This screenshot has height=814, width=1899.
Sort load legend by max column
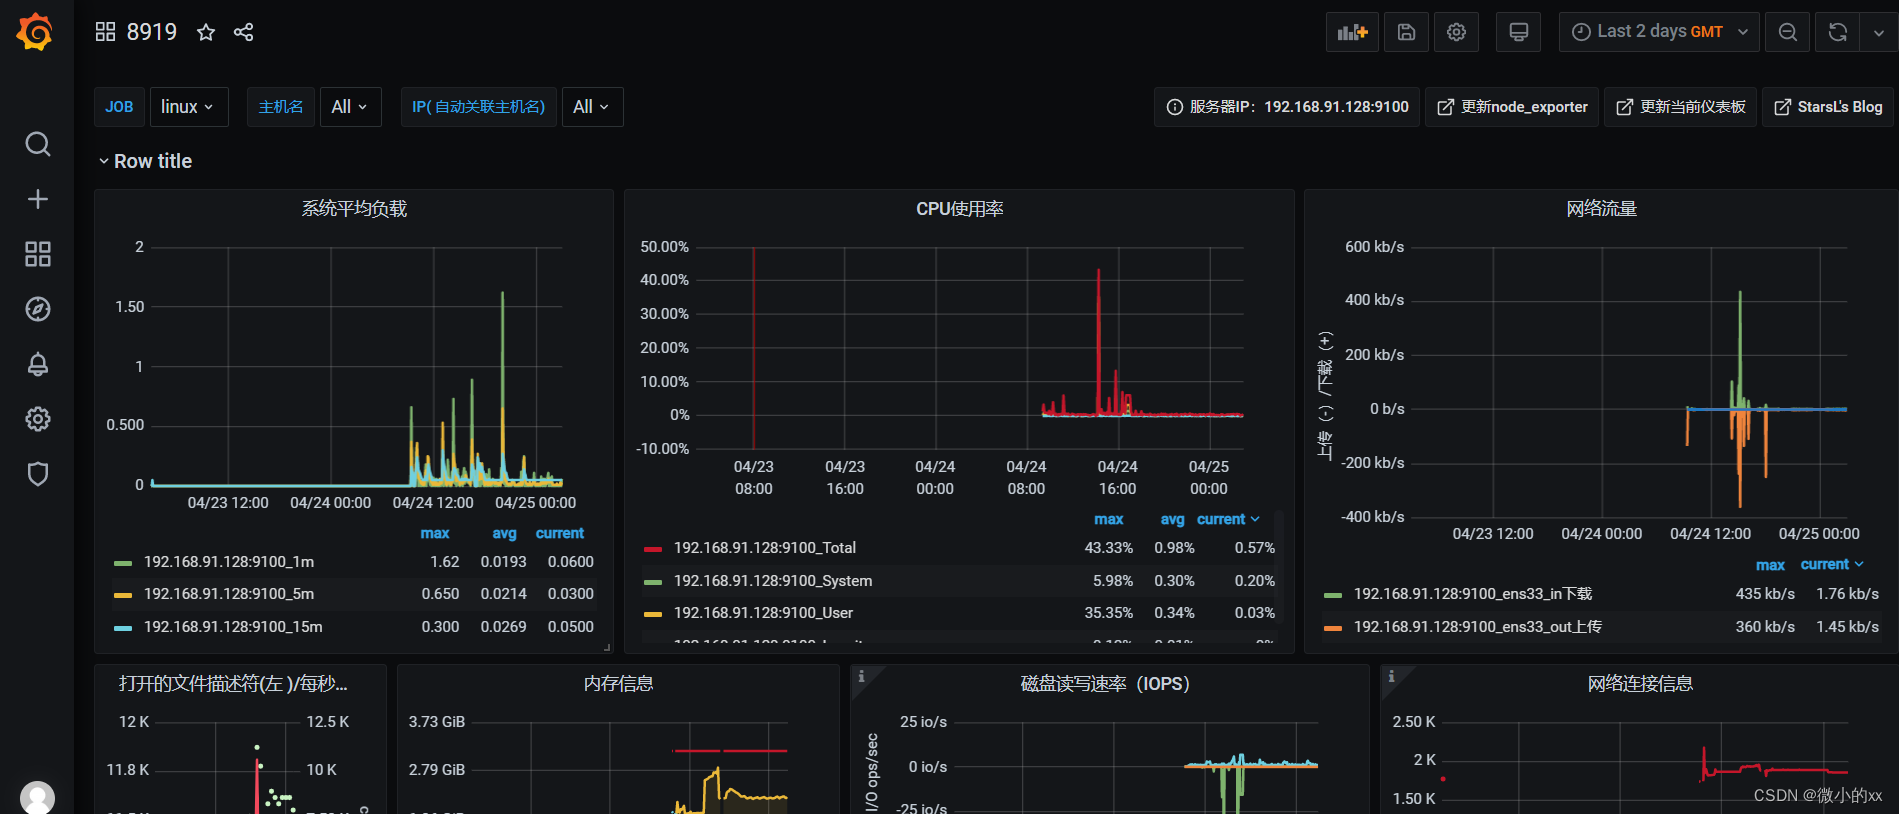point(435,533)
